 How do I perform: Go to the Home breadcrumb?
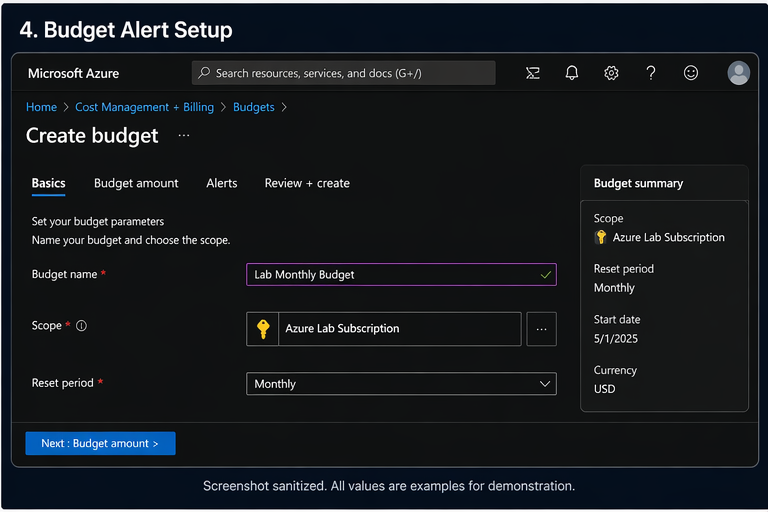click(42, 107)
